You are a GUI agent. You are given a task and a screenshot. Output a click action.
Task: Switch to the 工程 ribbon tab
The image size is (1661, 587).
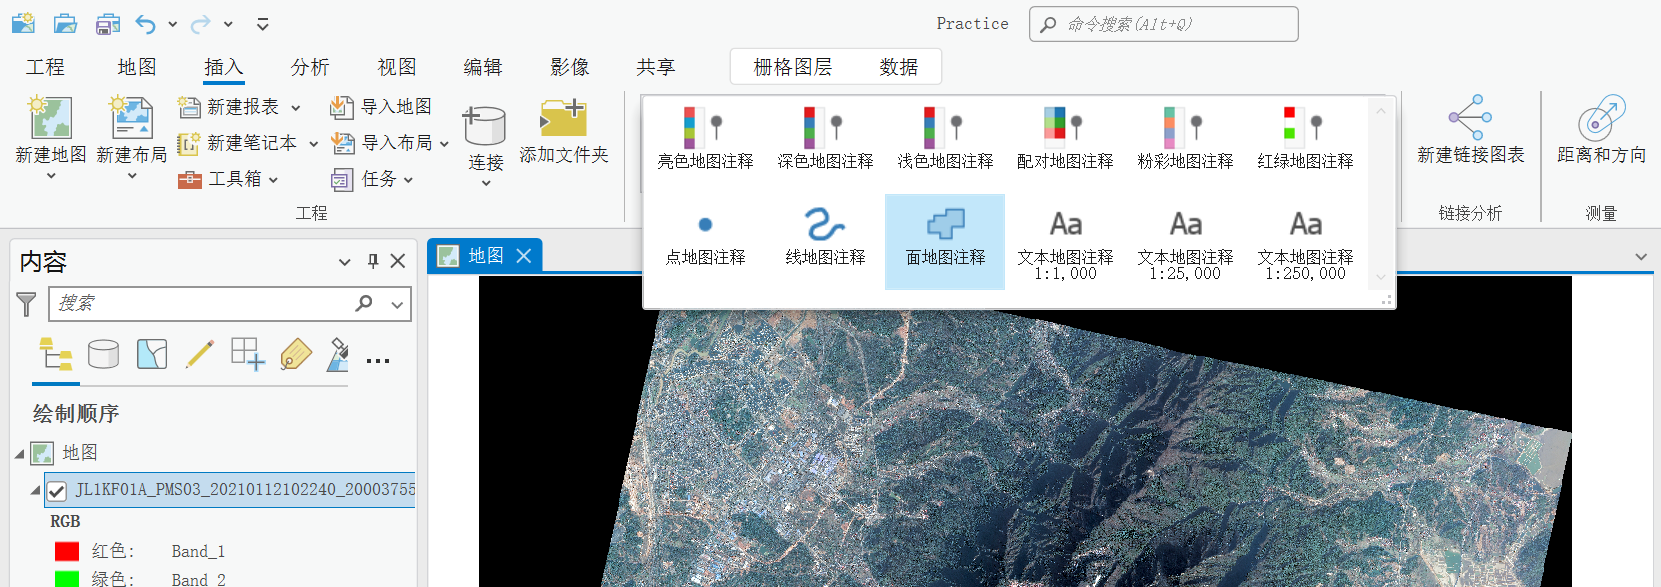tap(45, 67)
